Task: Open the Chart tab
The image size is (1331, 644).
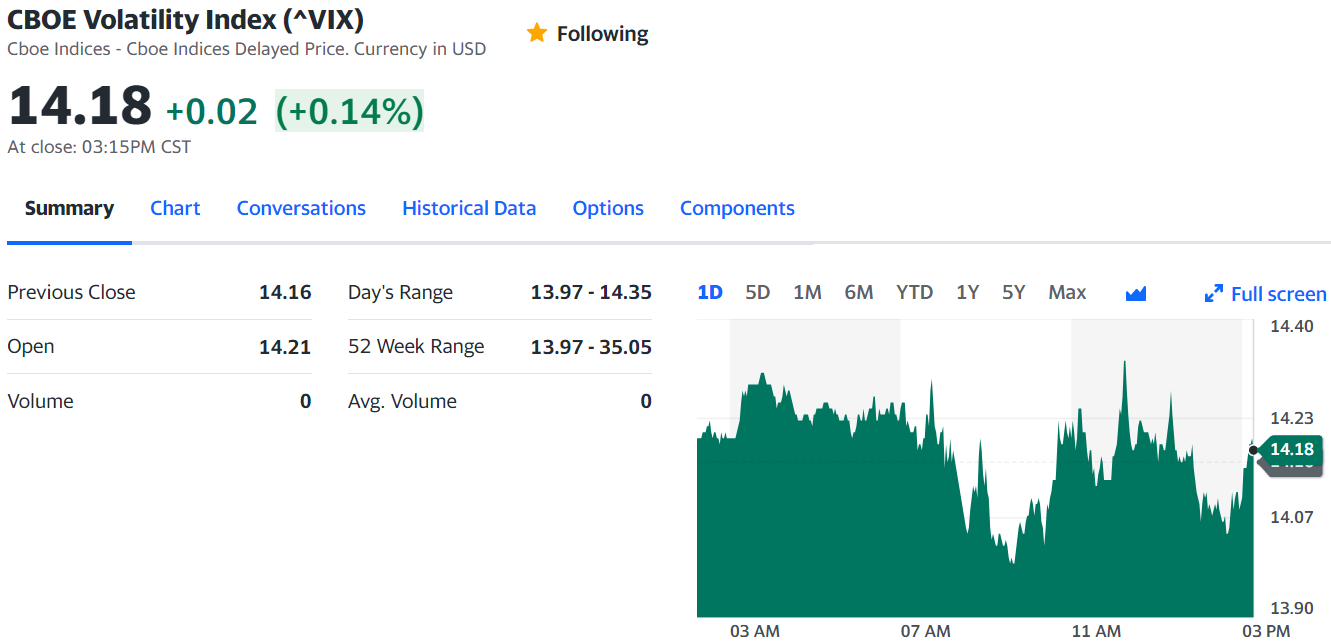Action: coord(175,208)
